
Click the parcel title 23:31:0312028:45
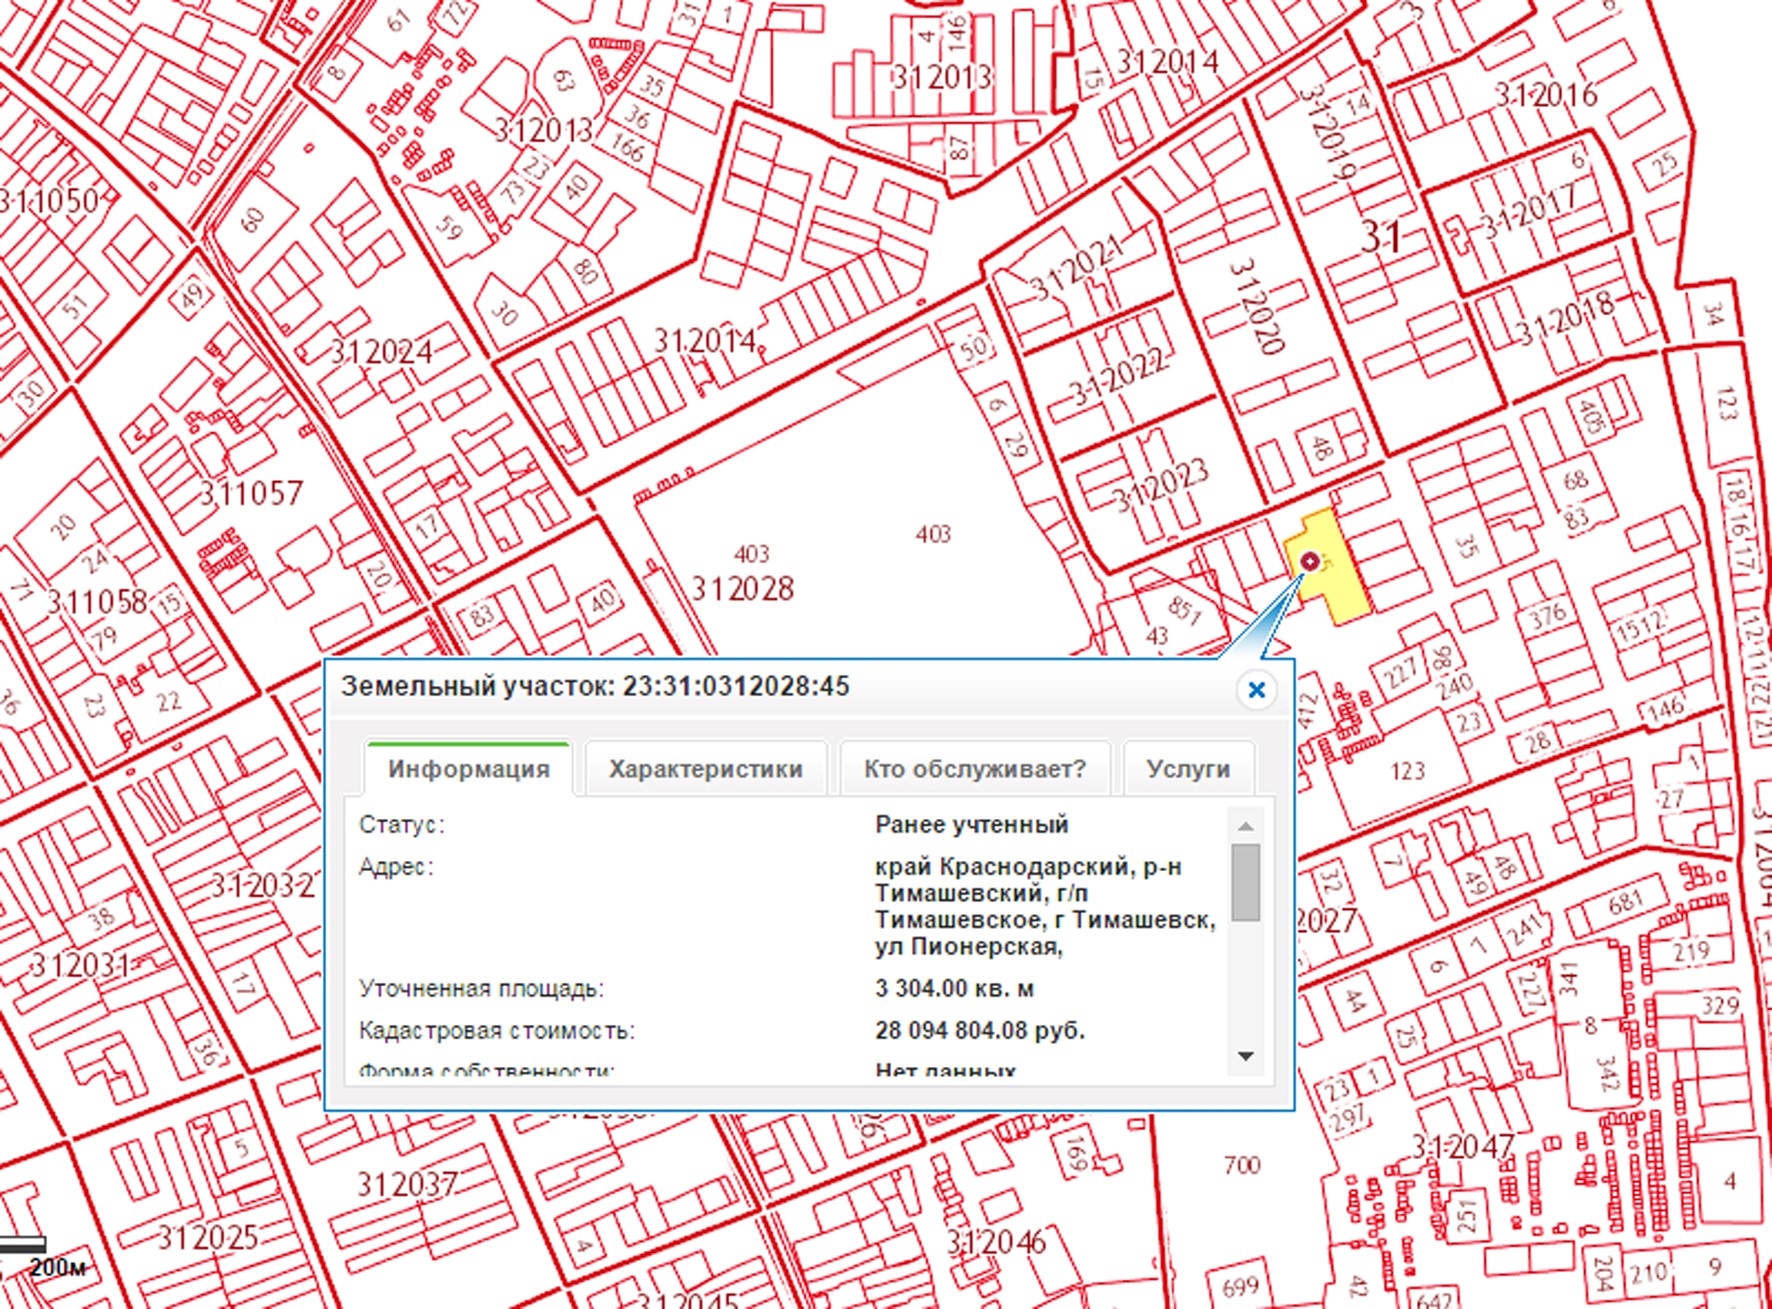coord(735,687)
